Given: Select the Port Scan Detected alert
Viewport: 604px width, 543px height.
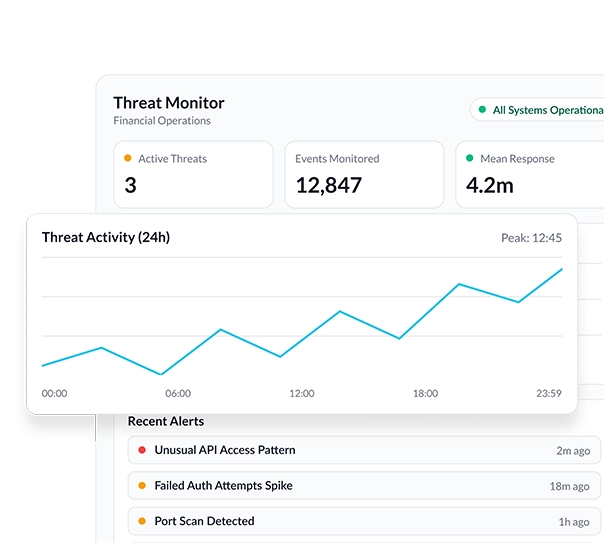Looking at the screenshot, I should [x=364, y=521].
